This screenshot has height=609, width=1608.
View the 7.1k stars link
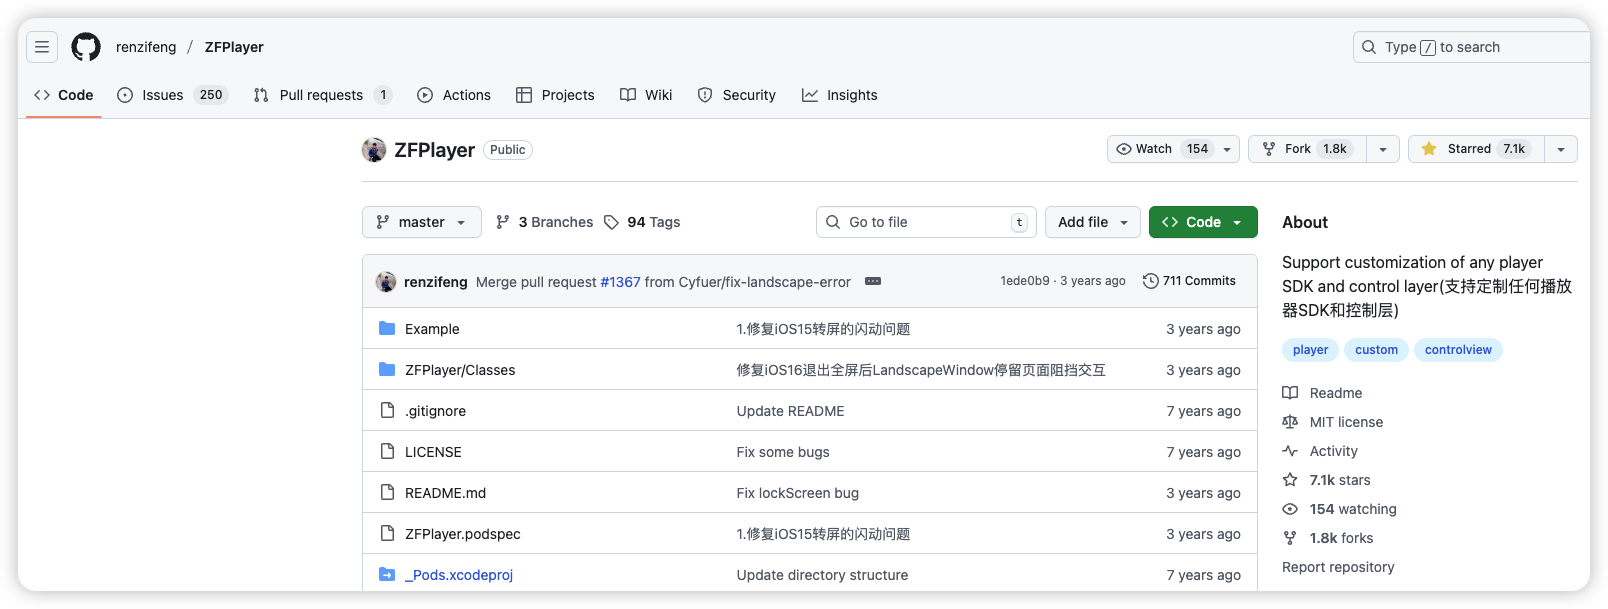pos(1327,480)
